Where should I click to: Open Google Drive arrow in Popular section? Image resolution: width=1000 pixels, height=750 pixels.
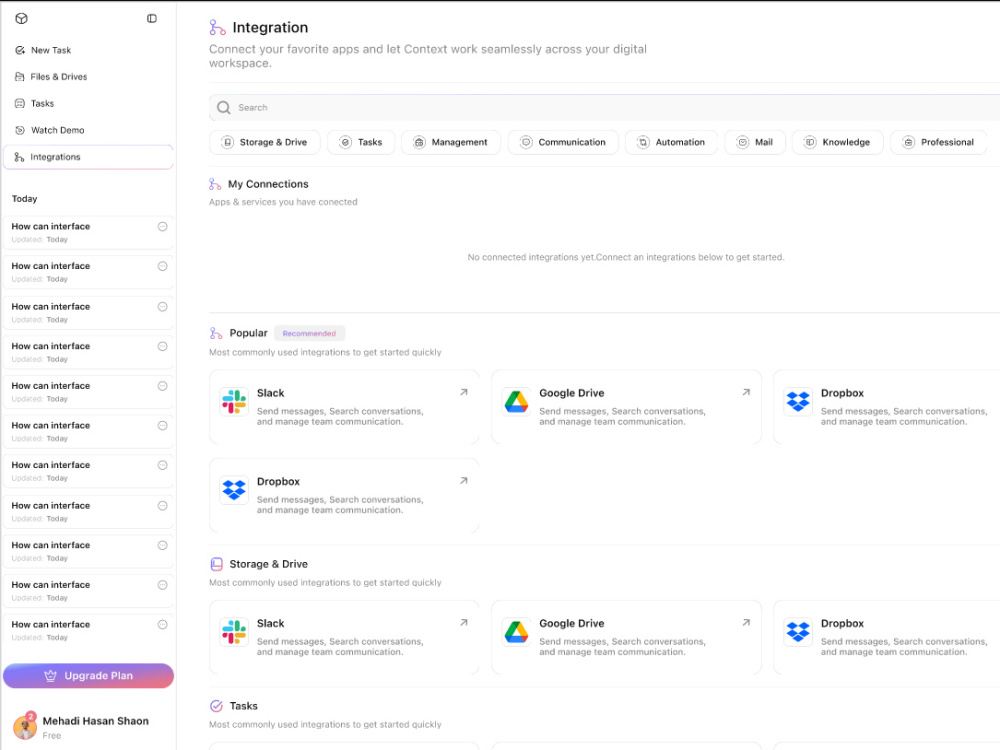(x=746, y=392)
